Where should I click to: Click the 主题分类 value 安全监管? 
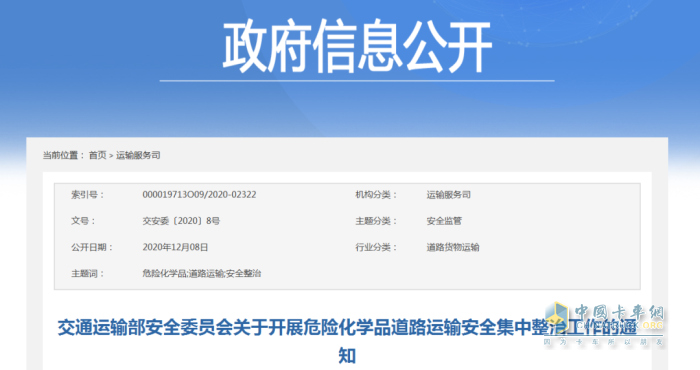pos(444,221)
